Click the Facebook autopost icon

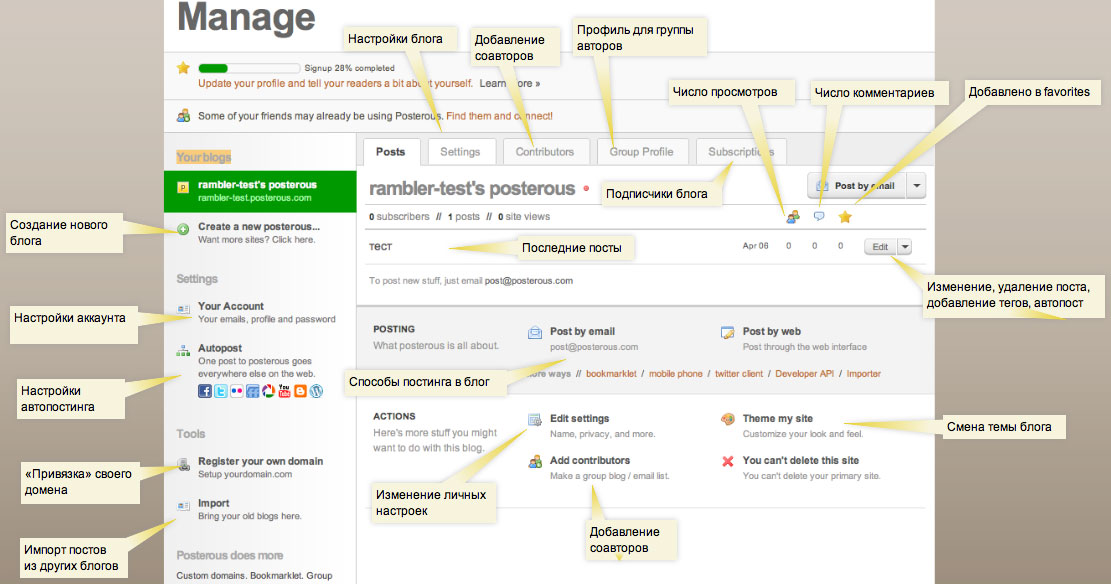(205, 391)
